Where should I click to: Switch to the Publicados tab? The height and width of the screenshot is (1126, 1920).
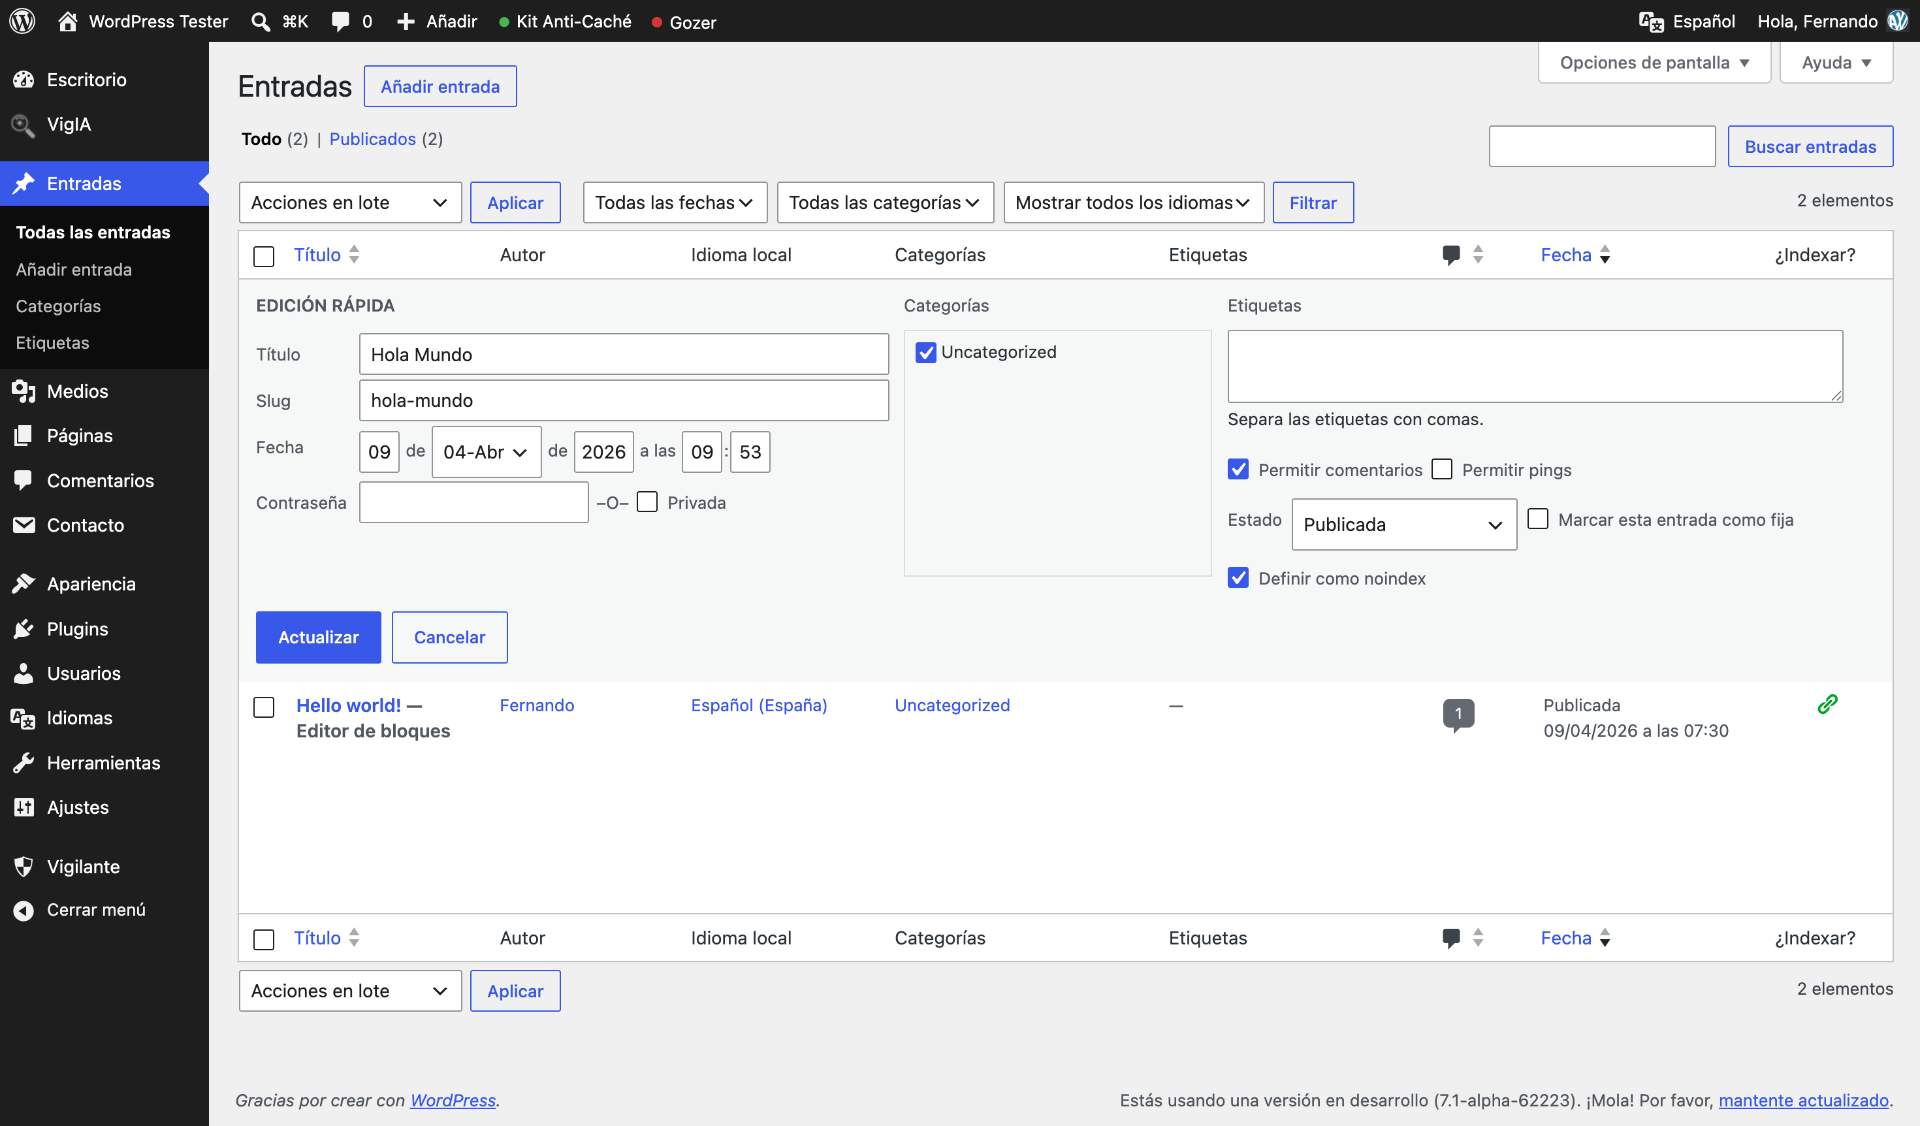pos(372,139)
